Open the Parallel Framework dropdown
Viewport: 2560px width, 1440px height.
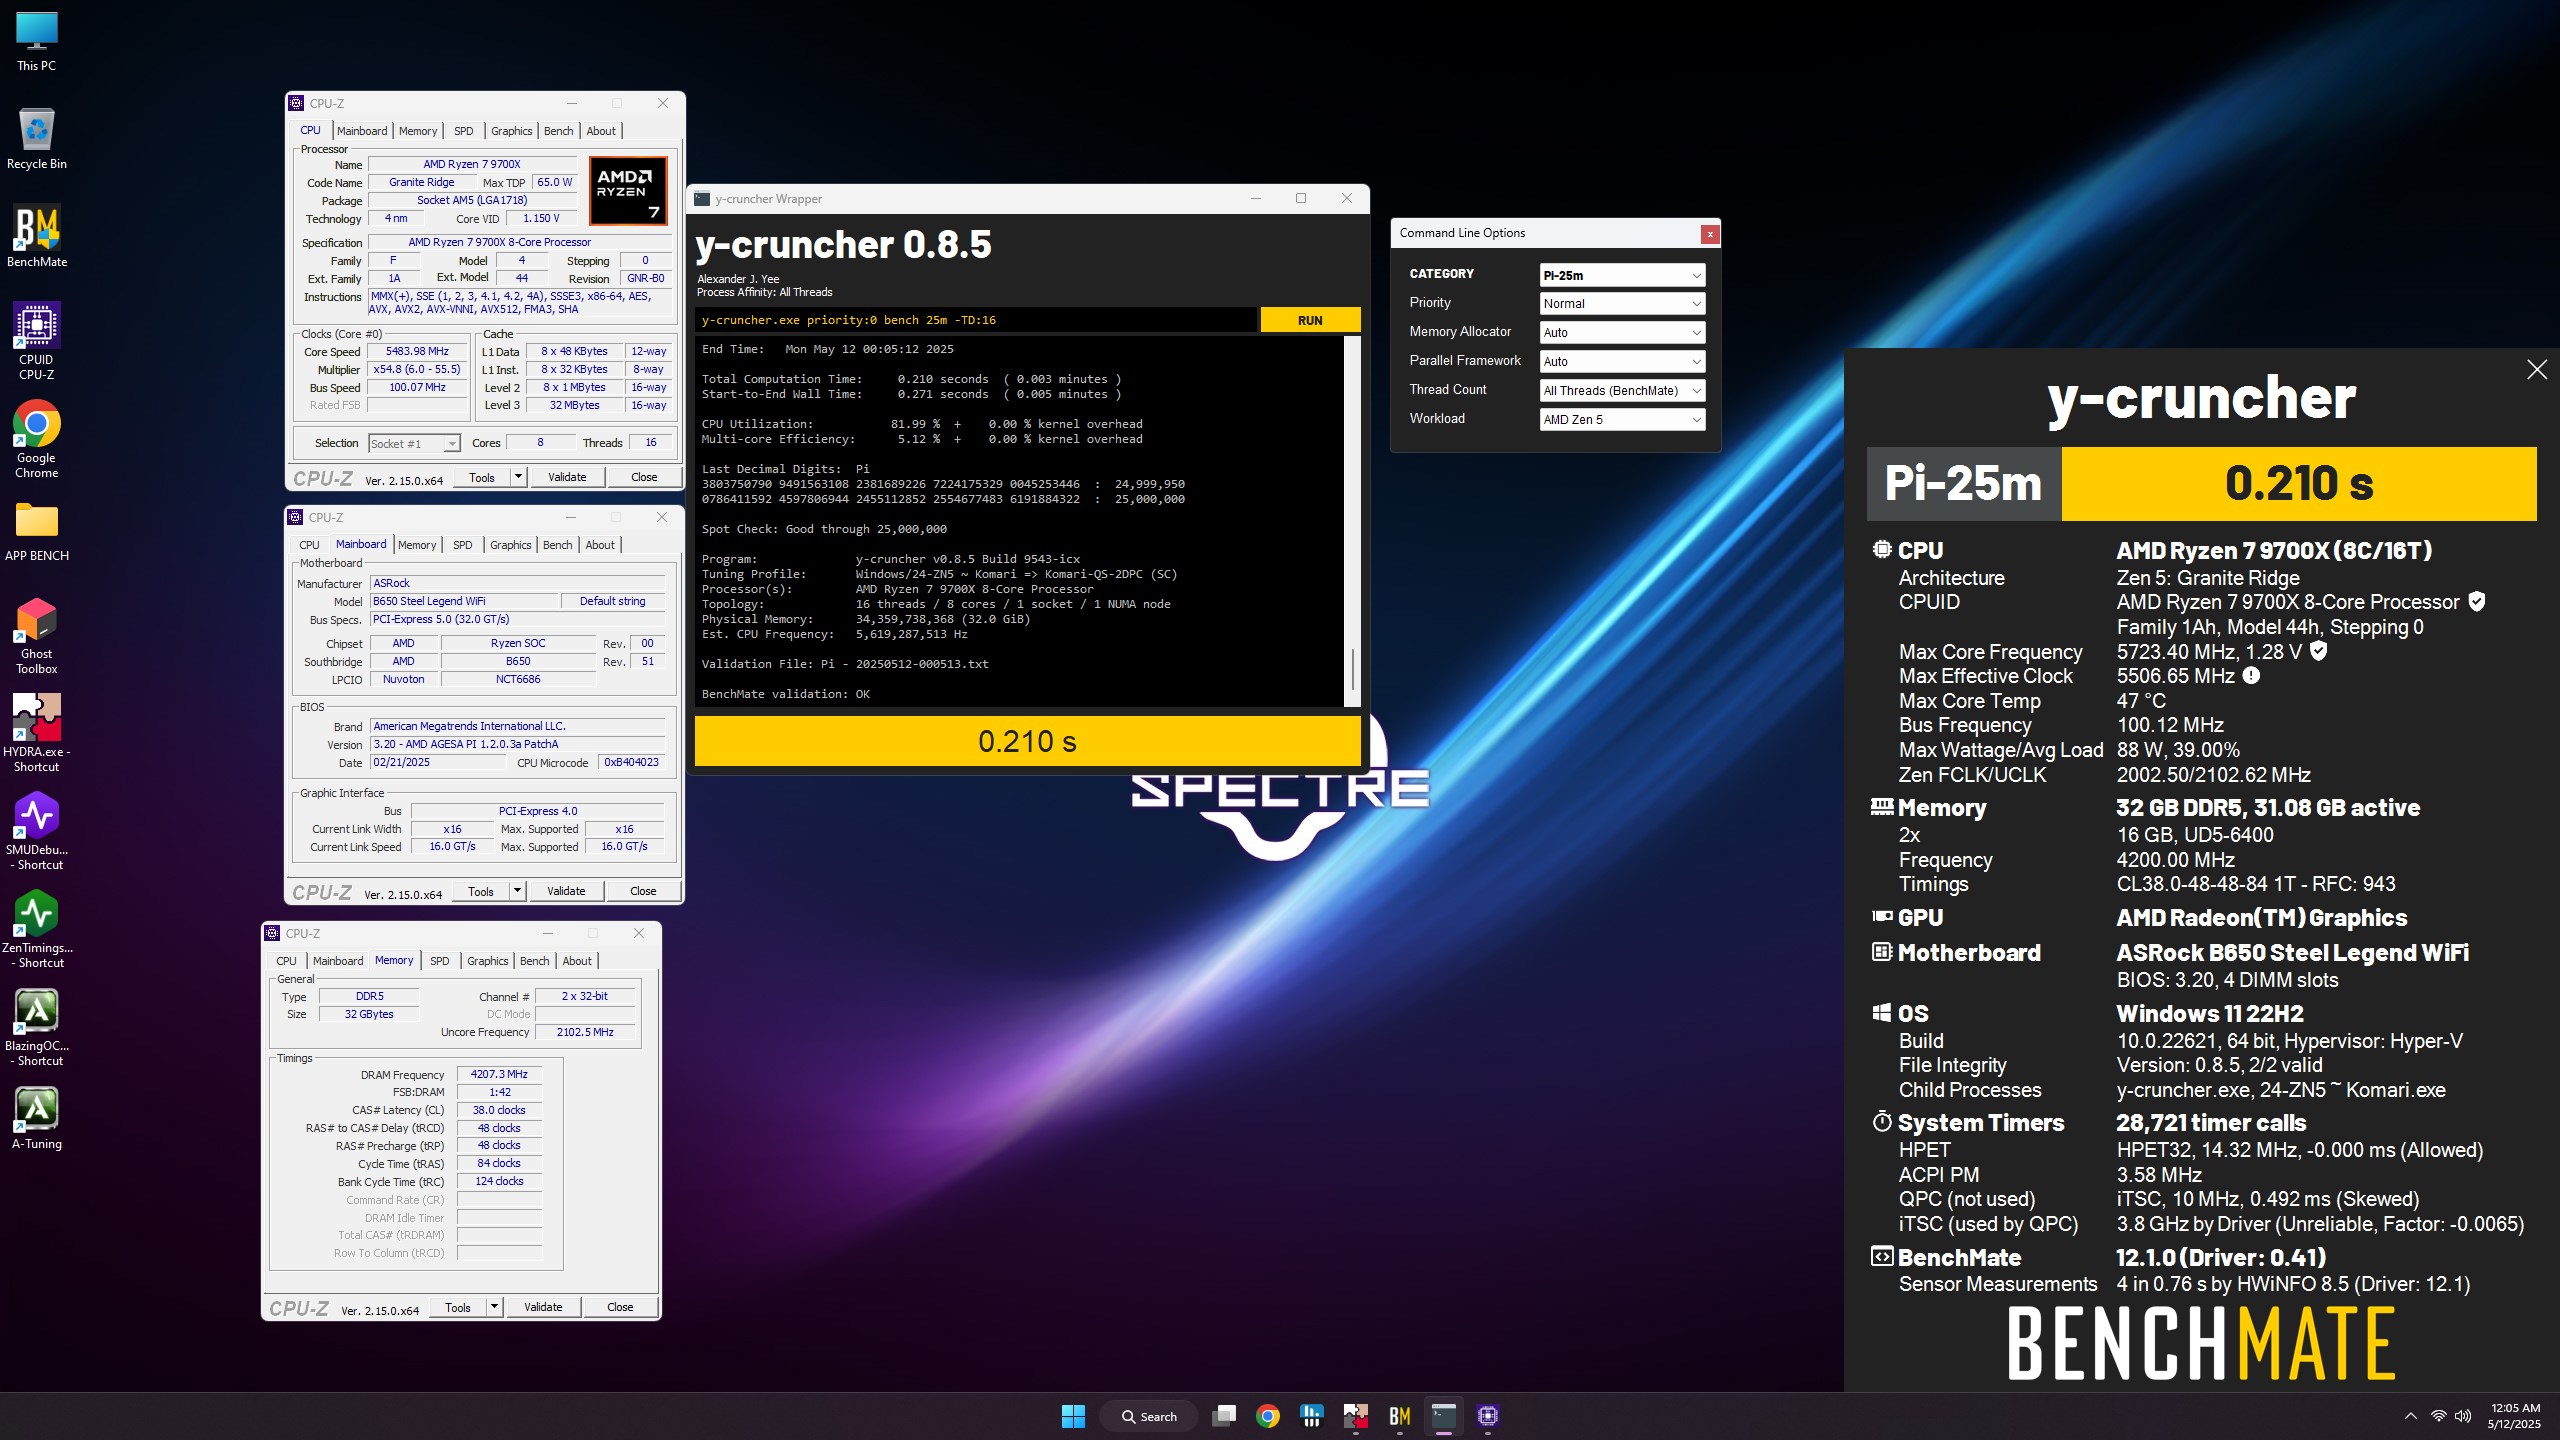(1622, 362)
